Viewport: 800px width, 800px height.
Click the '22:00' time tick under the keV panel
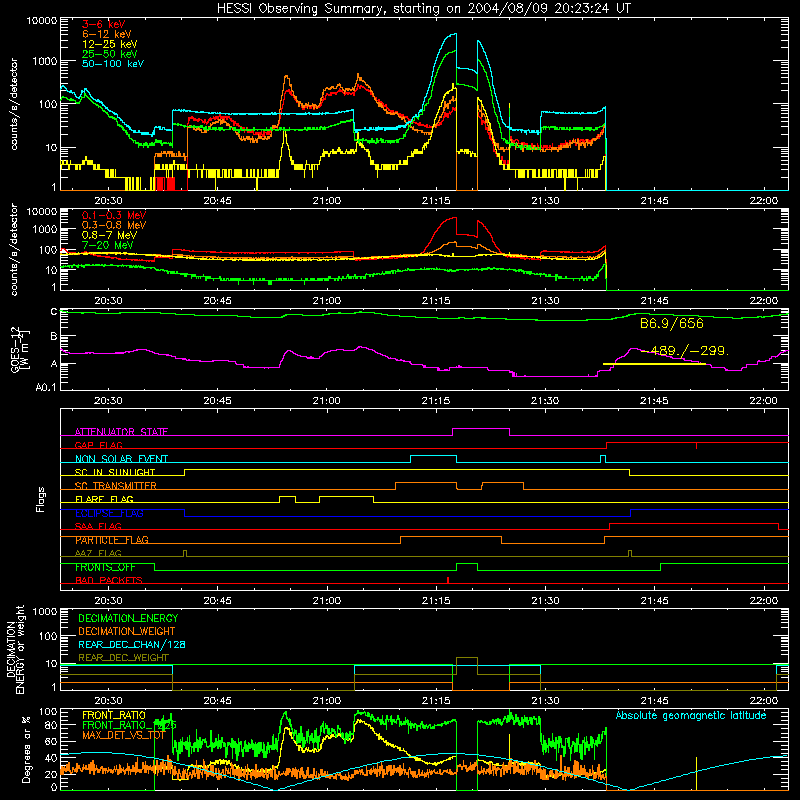tap(764, 201)
